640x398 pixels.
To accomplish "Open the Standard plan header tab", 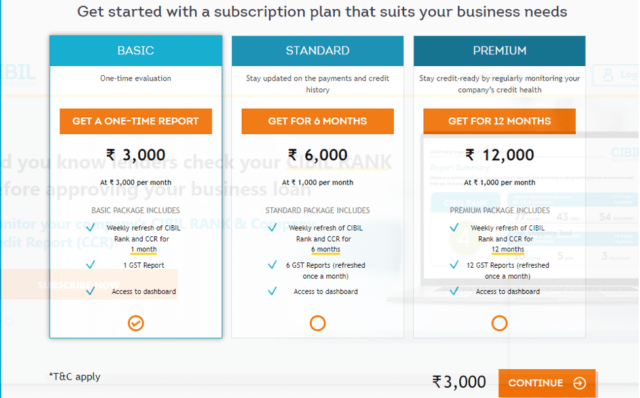I will (318, 51).
